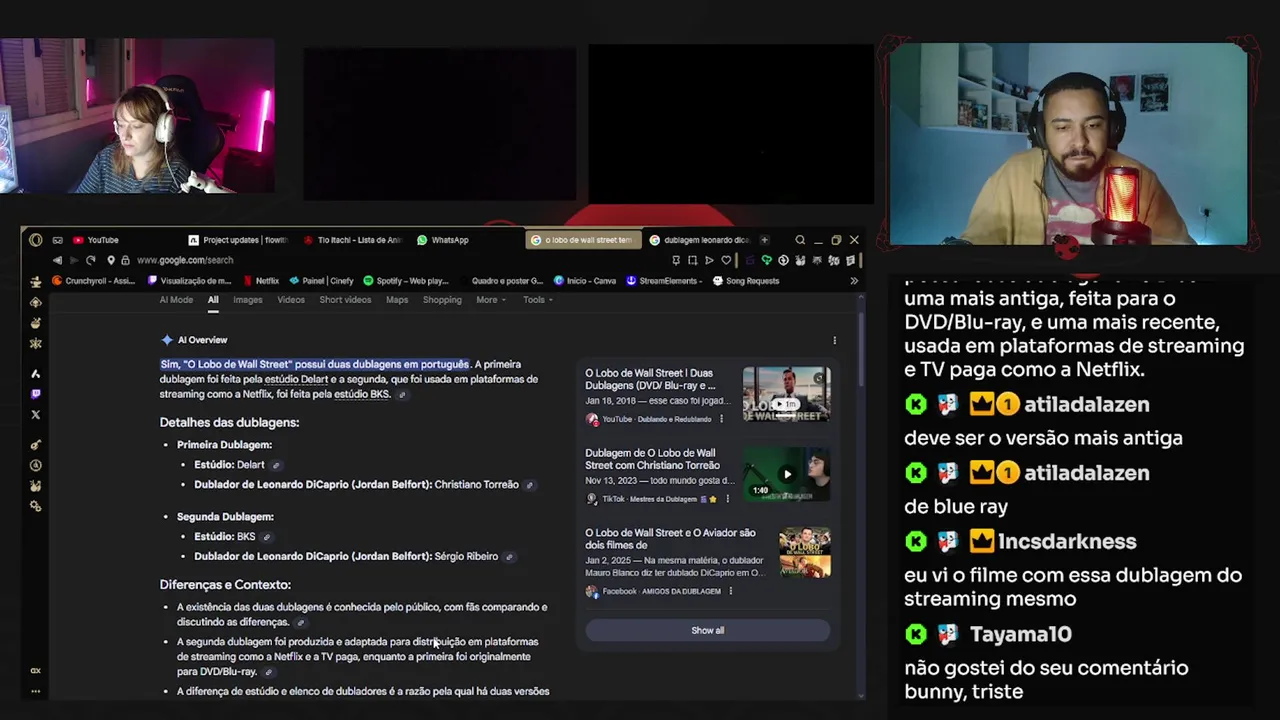
Task: Click chat username 'Tayama10'
Action: pos(1021,635)
